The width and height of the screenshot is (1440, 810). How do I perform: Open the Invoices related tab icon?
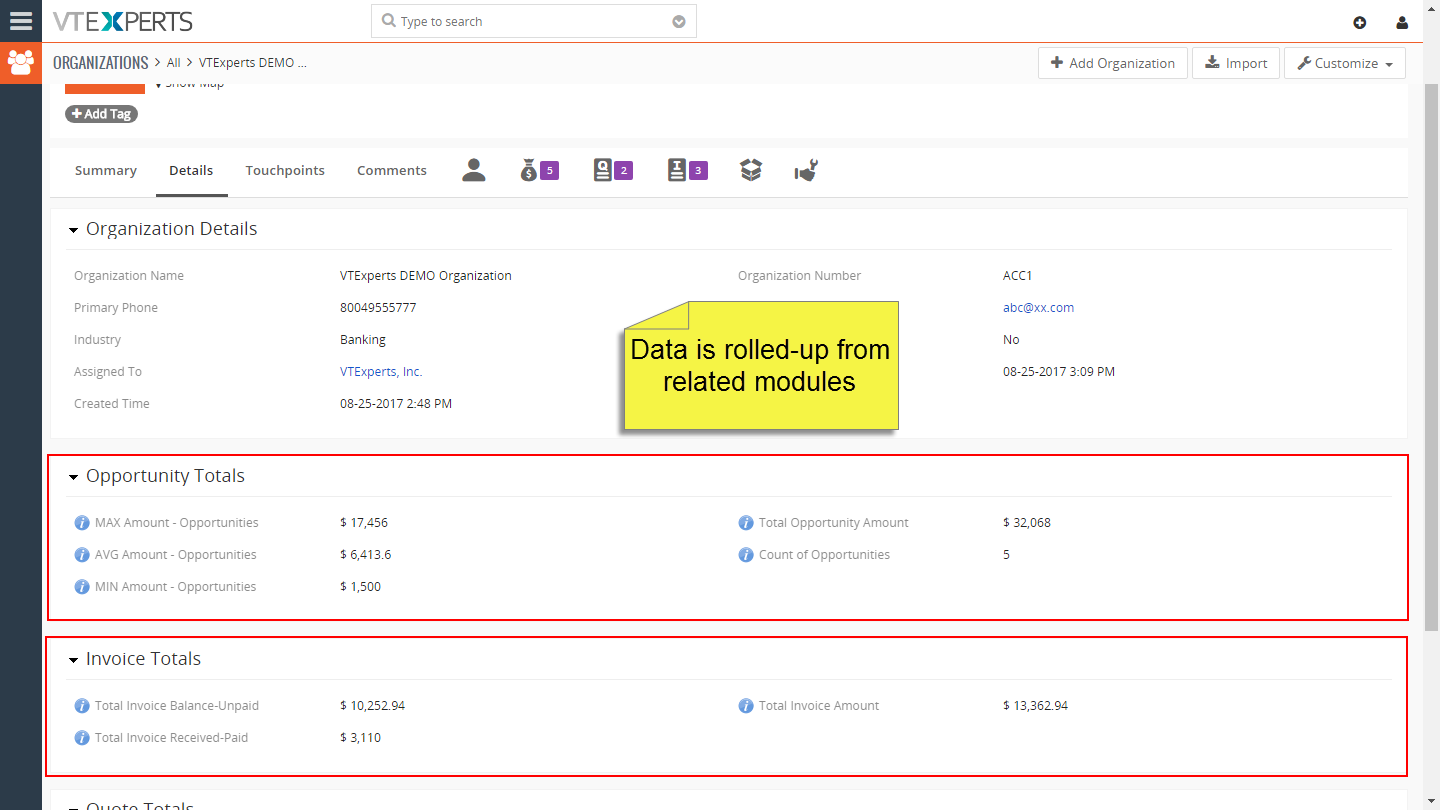[x=677, y=171]
